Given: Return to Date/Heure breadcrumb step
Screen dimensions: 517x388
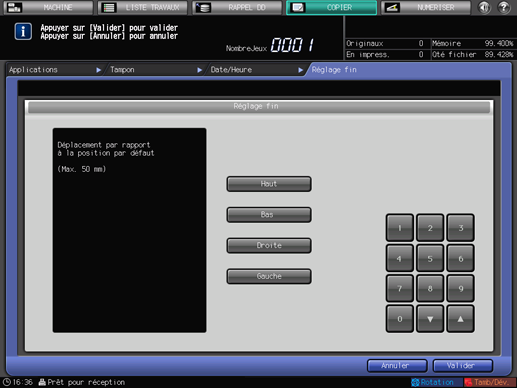Looking at the screenshot, I should 231,70.
